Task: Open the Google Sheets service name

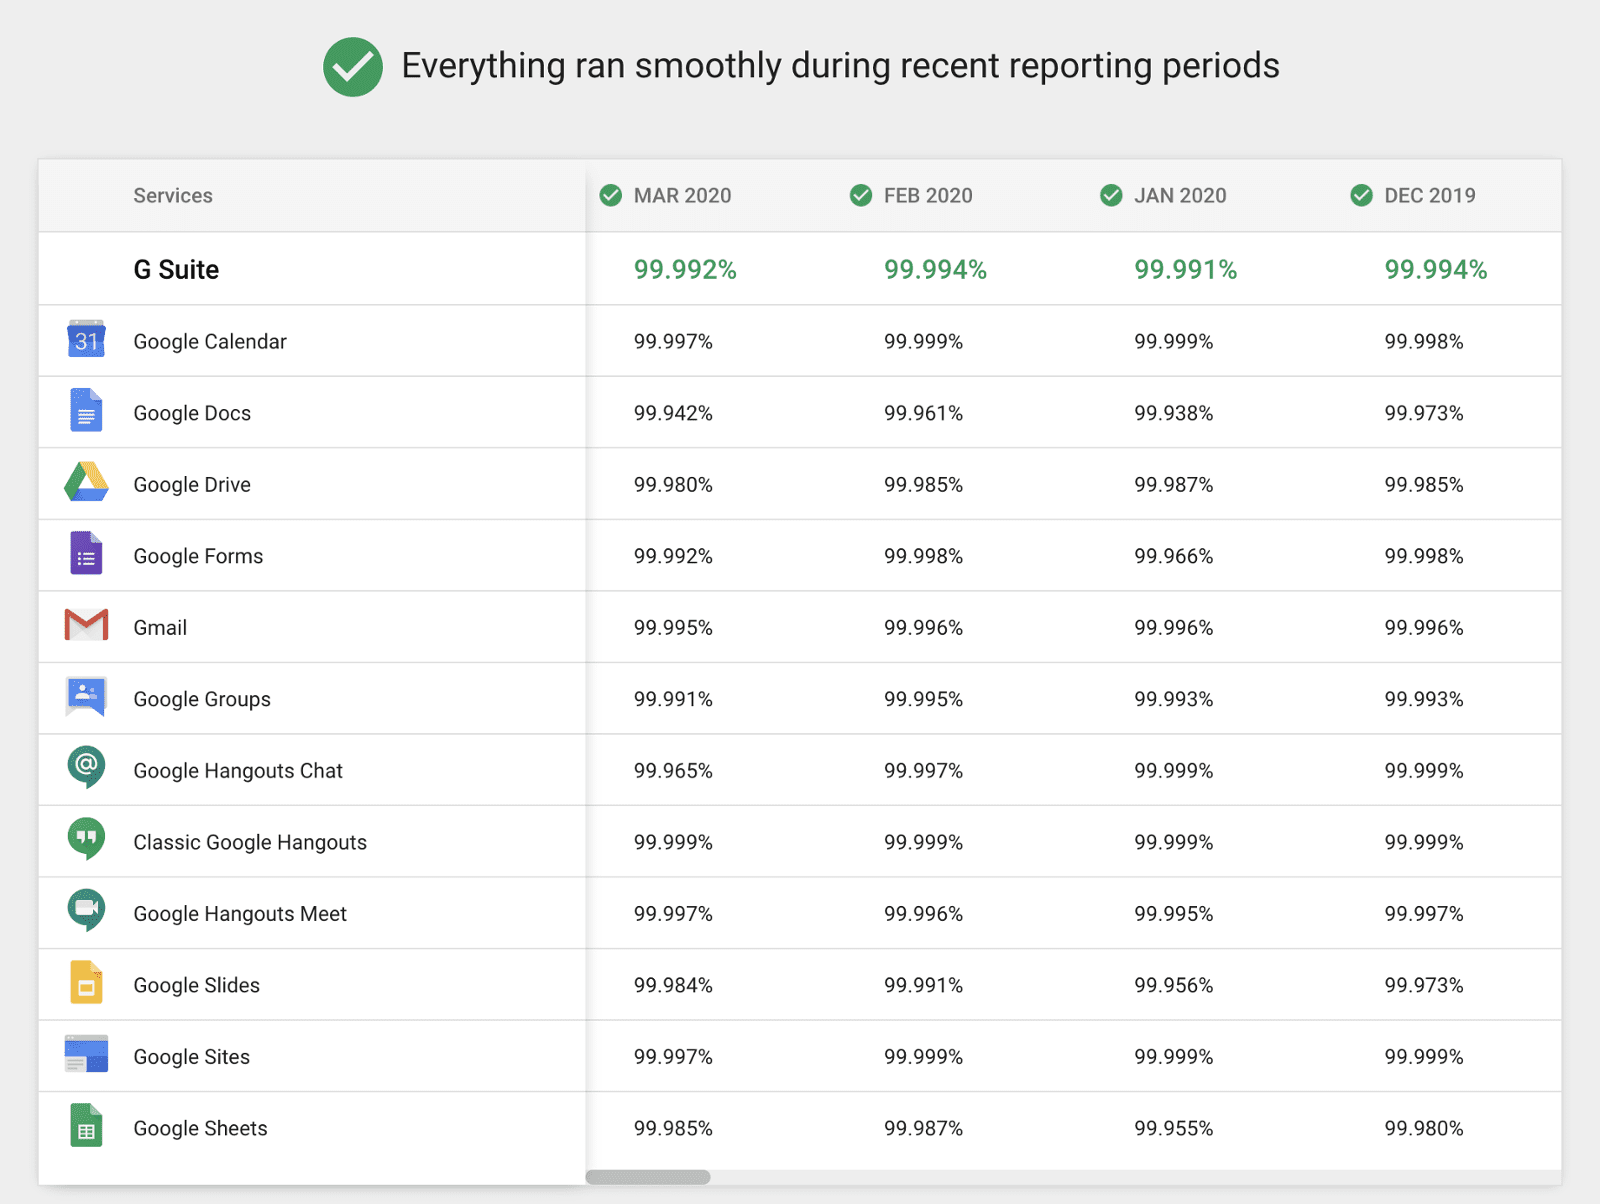Action: 200,1129
